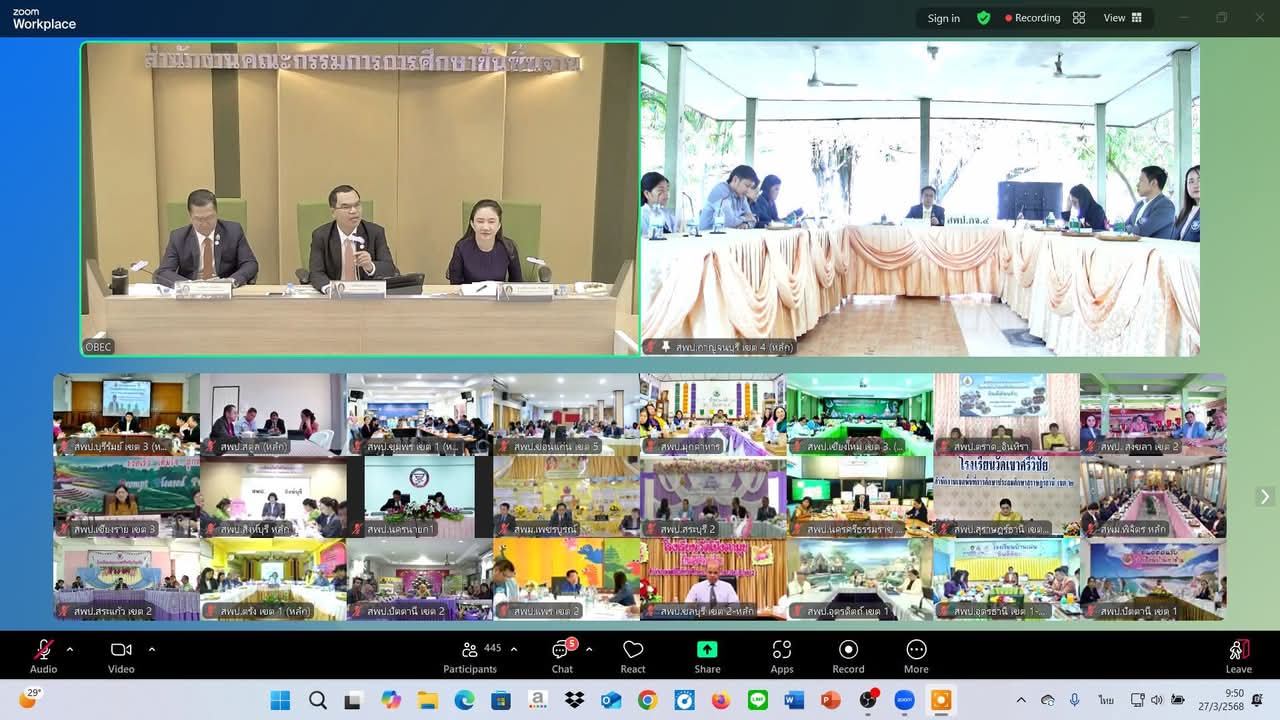The width and height of the screenshot is (1280, 720).
Task: Expand options arrow beside Chat
Action: 589,649
